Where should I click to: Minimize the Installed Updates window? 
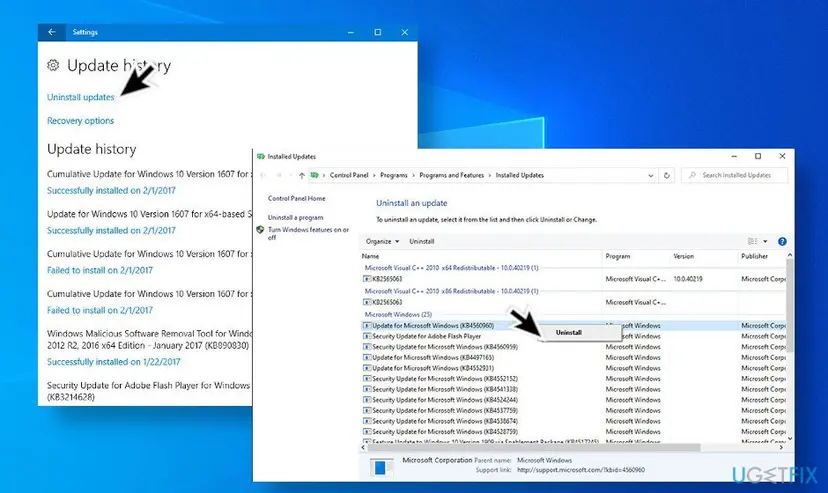734,157
